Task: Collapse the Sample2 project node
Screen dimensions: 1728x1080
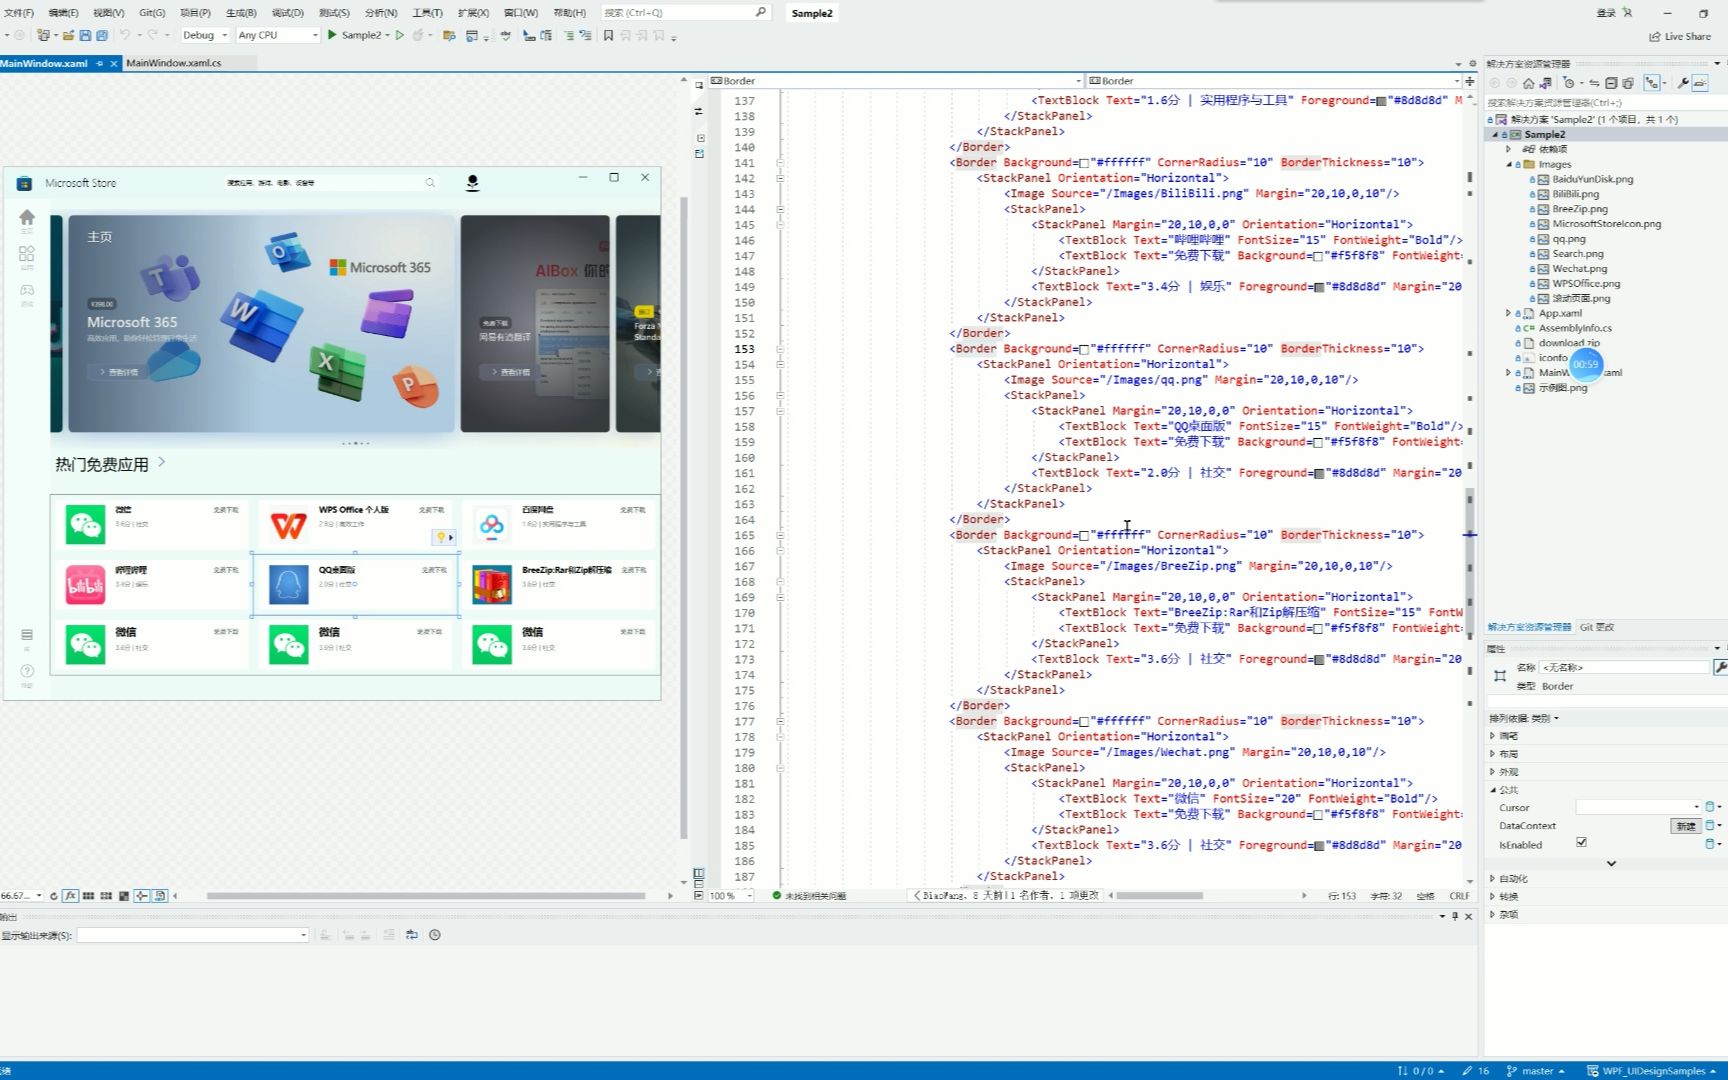Action: [x=1496, y=134]
